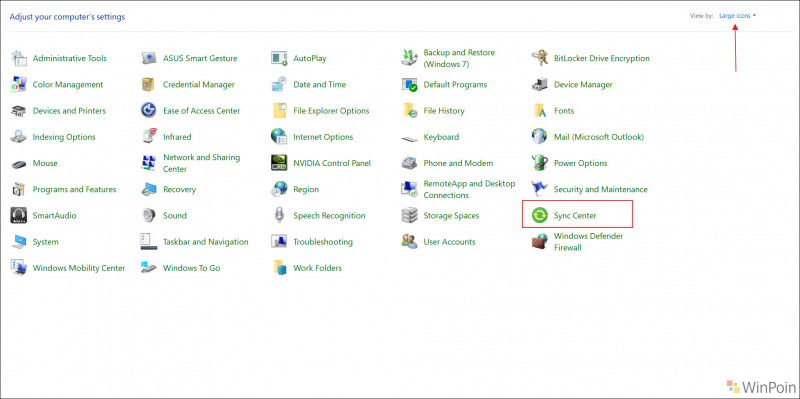Click the Device Manager text link
800x399 pixels.
[x=583, y=85]
